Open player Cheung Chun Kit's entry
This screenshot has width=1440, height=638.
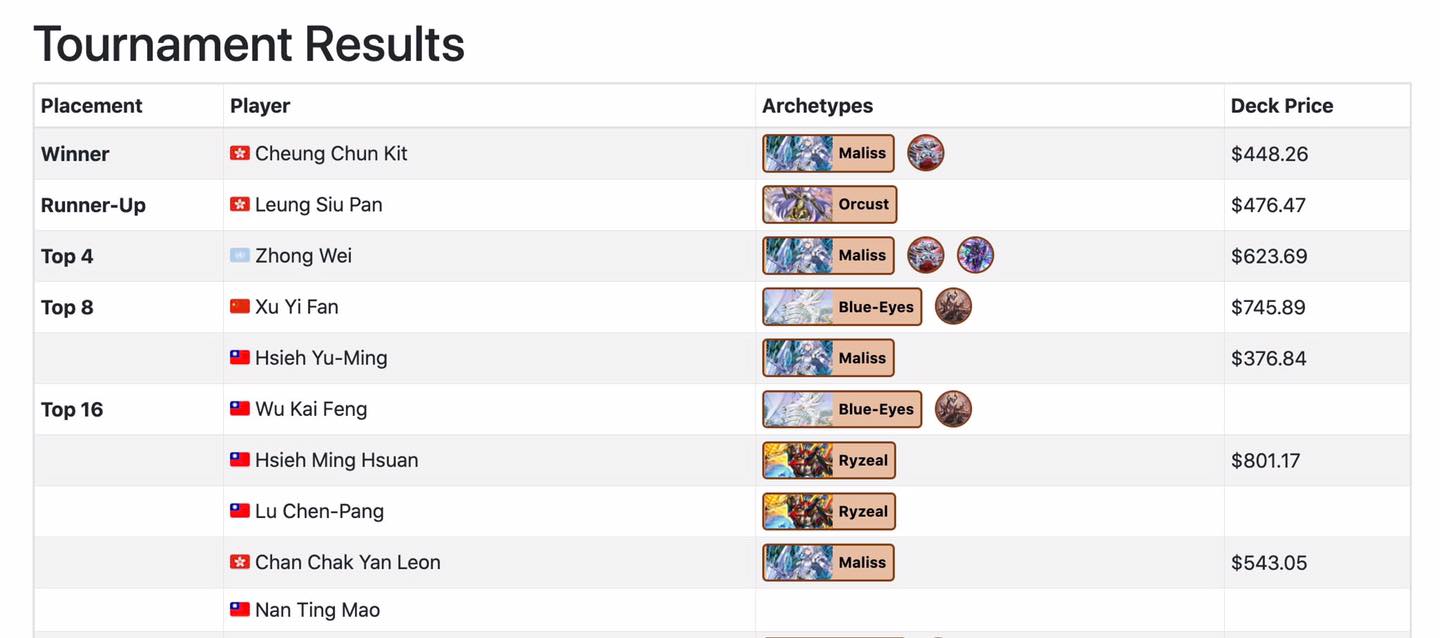click(331, 153)
